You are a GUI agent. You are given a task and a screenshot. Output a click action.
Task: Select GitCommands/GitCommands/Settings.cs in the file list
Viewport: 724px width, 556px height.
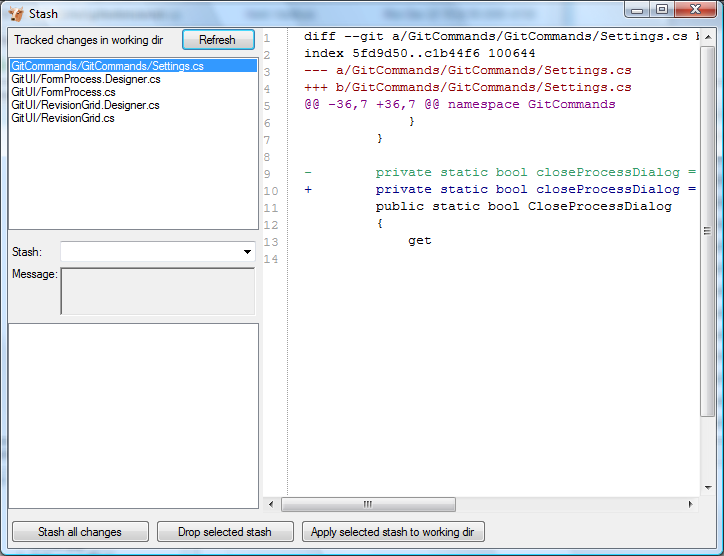pos(133,66)
